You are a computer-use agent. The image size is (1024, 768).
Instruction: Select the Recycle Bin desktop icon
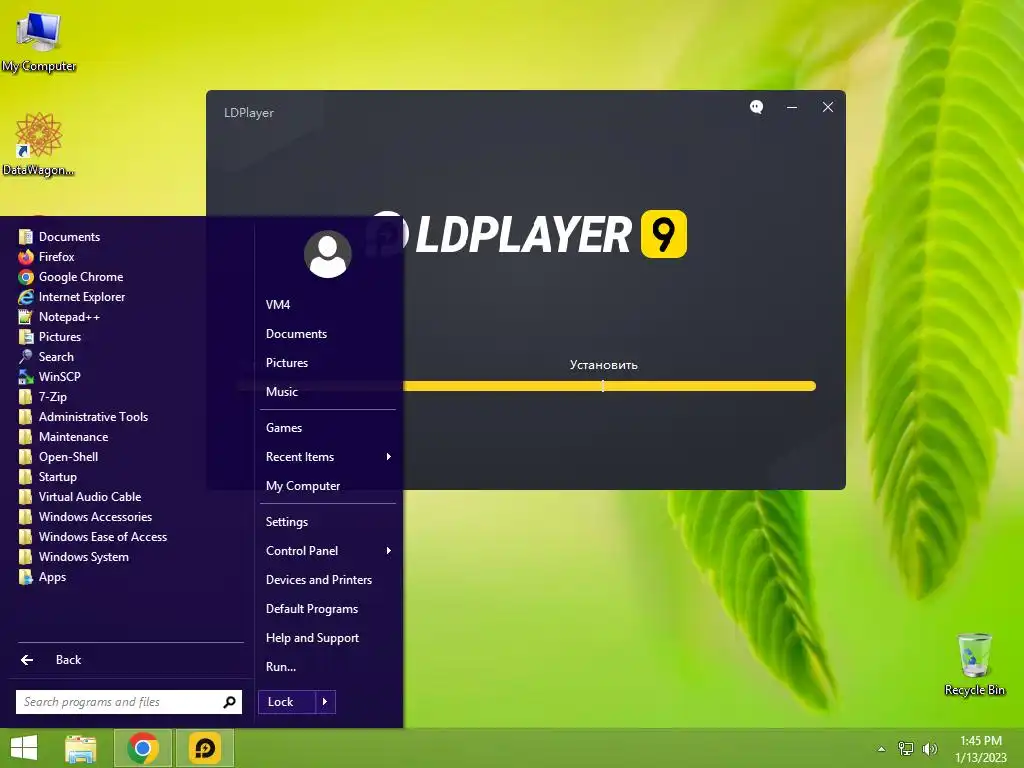pos(974,664)
